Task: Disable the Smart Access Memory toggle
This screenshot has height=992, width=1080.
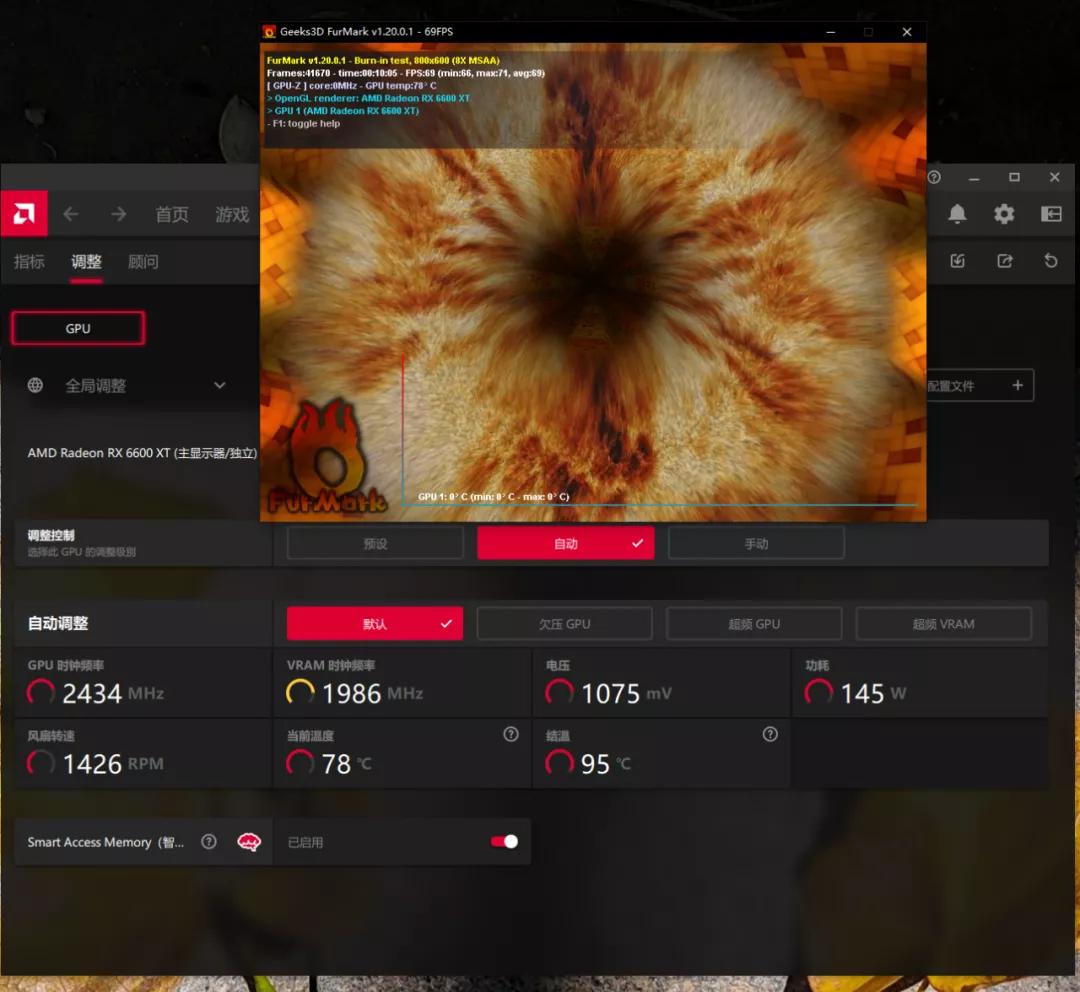Action: tap(504, 841)
